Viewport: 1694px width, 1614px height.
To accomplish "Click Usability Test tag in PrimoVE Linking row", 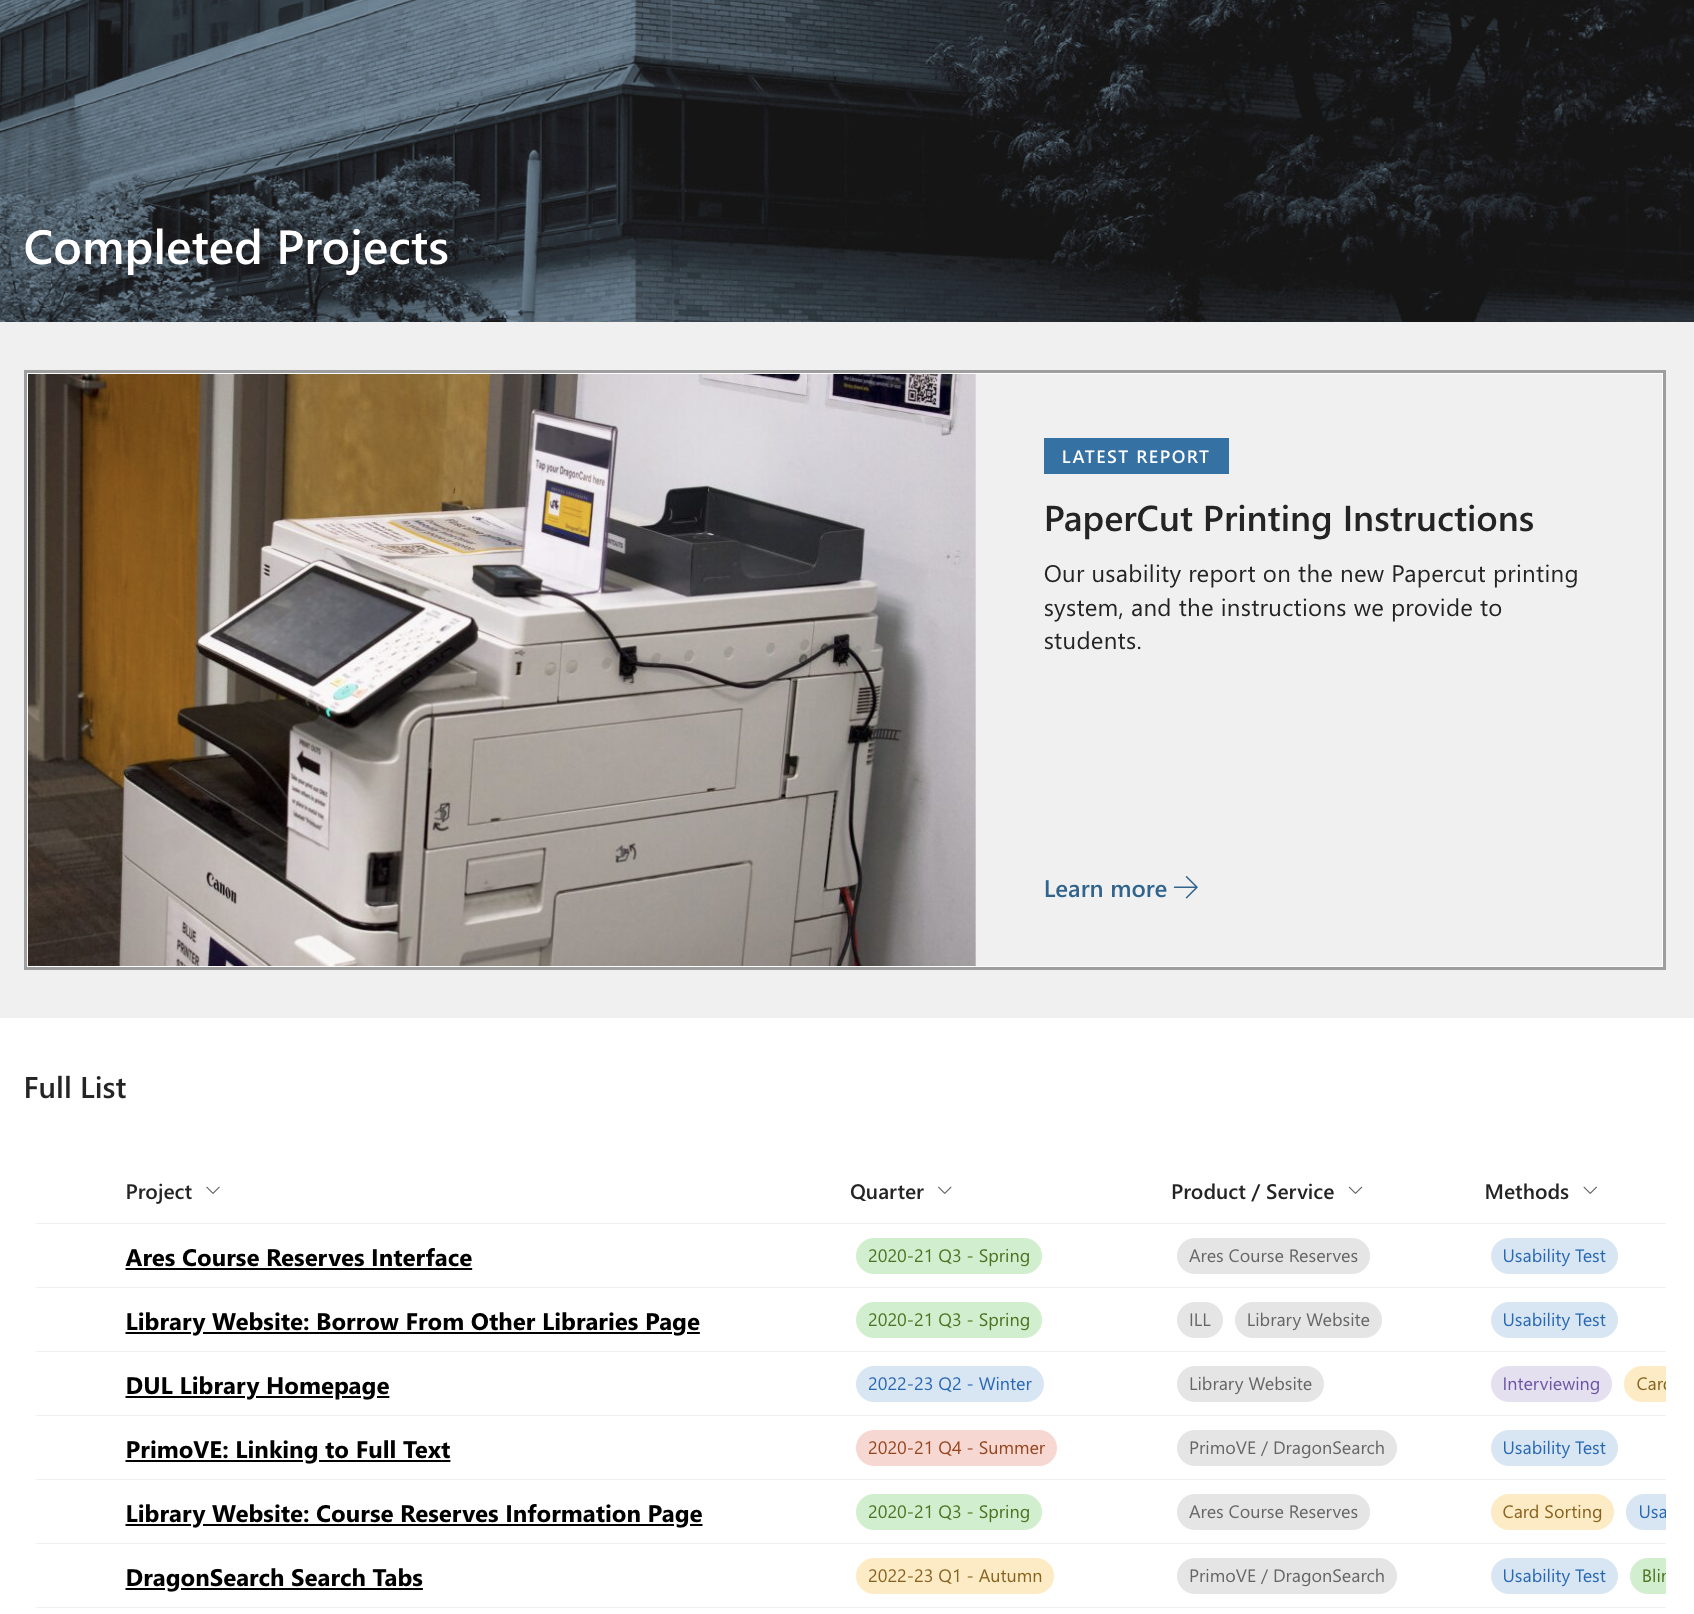I will pos(1554,1448).
